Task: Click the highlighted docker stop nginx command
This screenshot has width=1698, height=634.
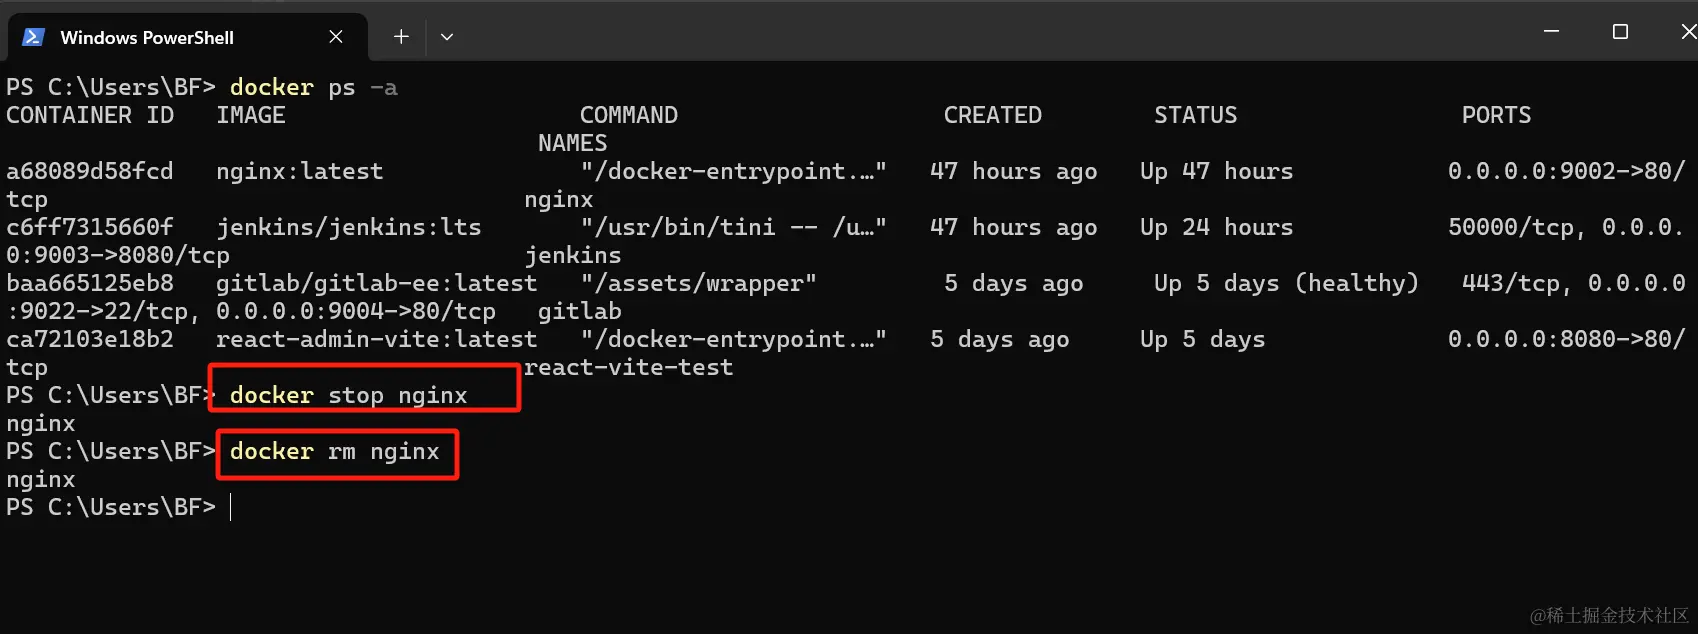Action: (348, 395)
